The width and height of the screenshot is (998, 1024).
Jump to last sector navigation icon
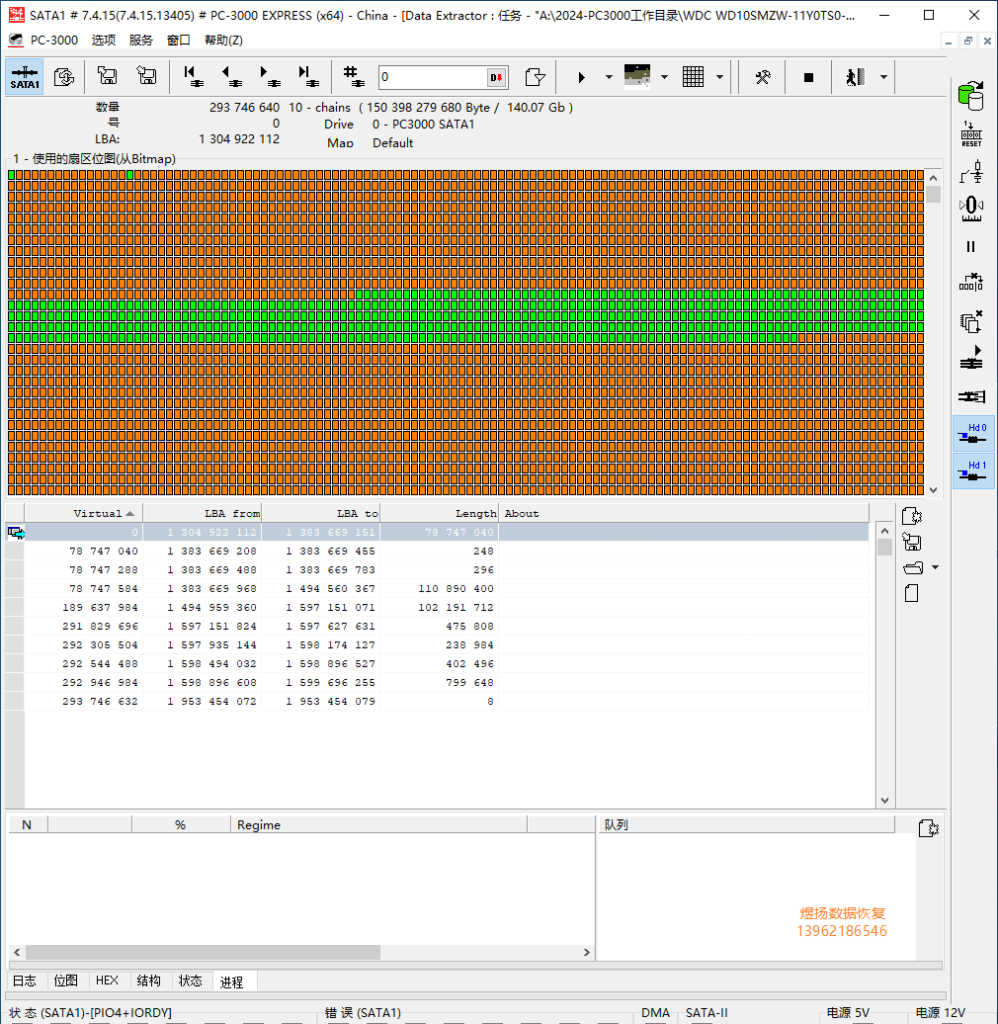tap(307, 77)
